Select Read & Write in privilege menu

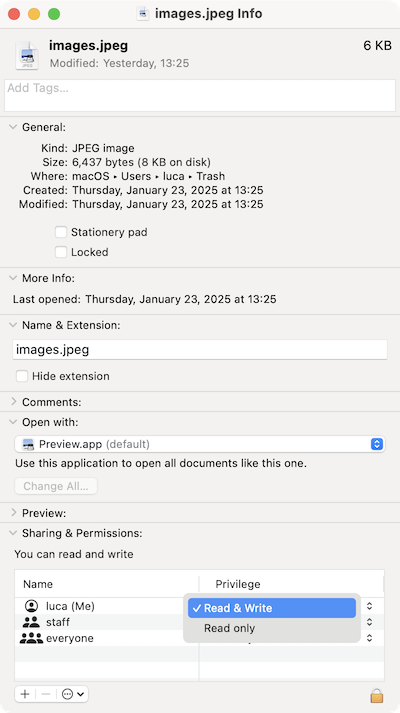click(x=272, y=608)
